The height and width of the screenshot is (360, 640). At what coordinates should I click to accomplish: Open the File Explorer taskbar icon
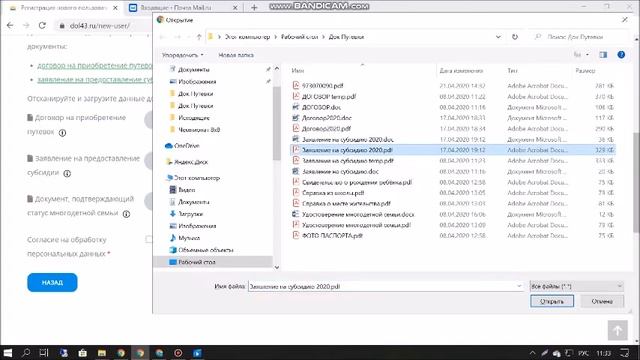coord(102,353)
